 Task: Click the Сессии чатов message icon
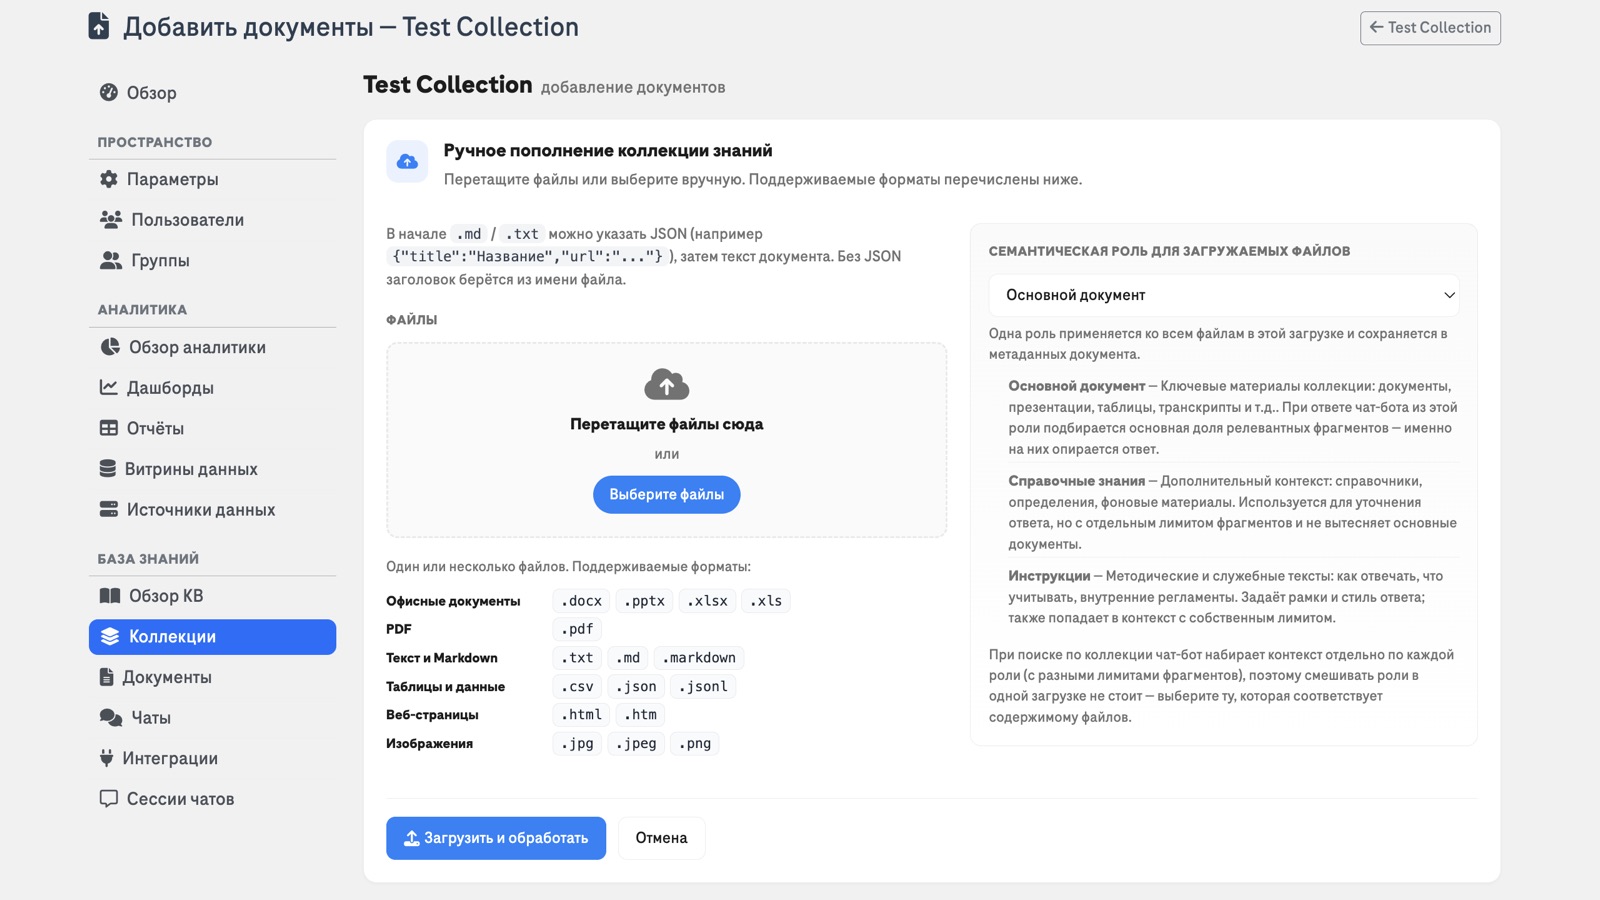pyautogui.click(x=109, y=799)
